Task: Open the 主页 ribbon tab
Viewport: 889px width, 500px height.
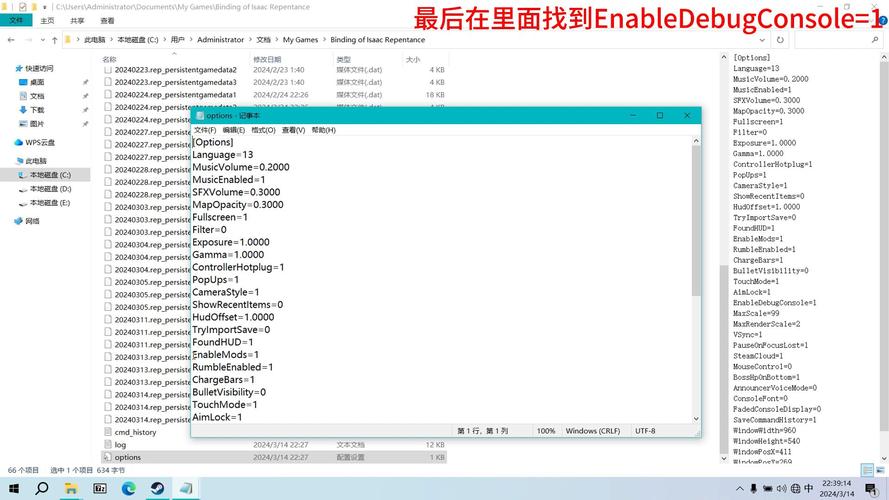Action: (48, 20)
